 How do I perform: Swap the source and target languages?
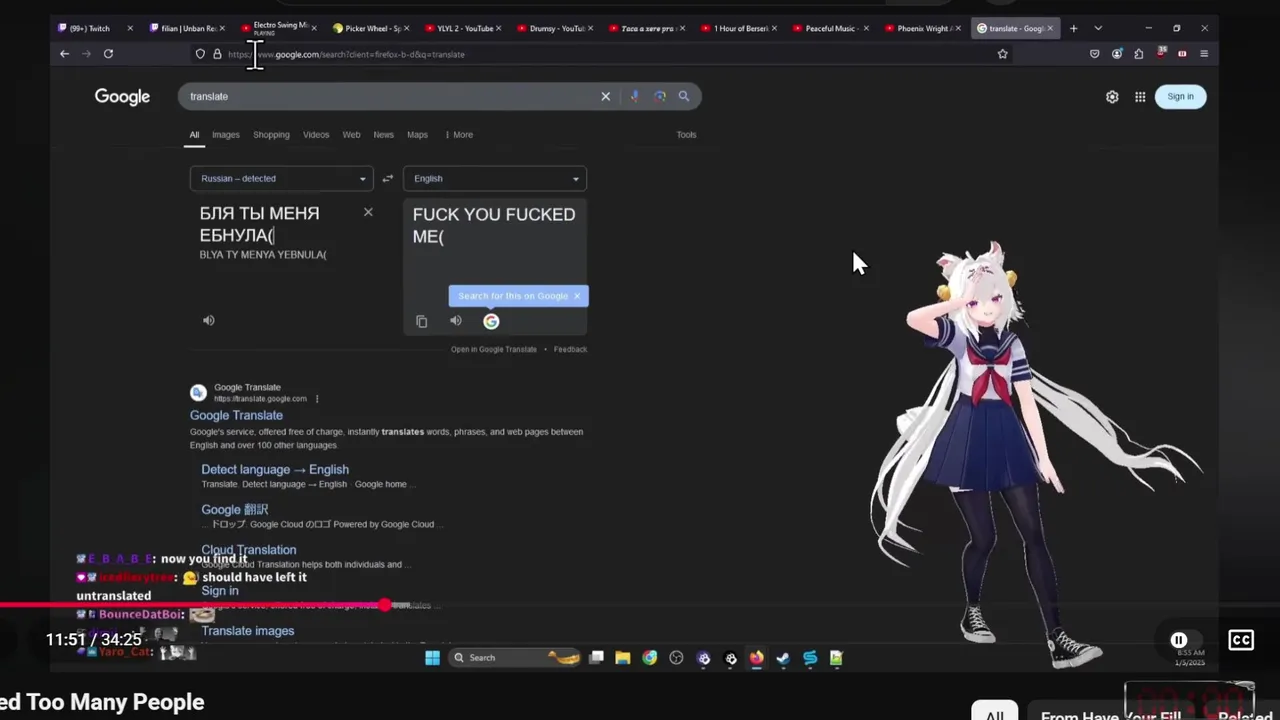[x=388, y=178]
